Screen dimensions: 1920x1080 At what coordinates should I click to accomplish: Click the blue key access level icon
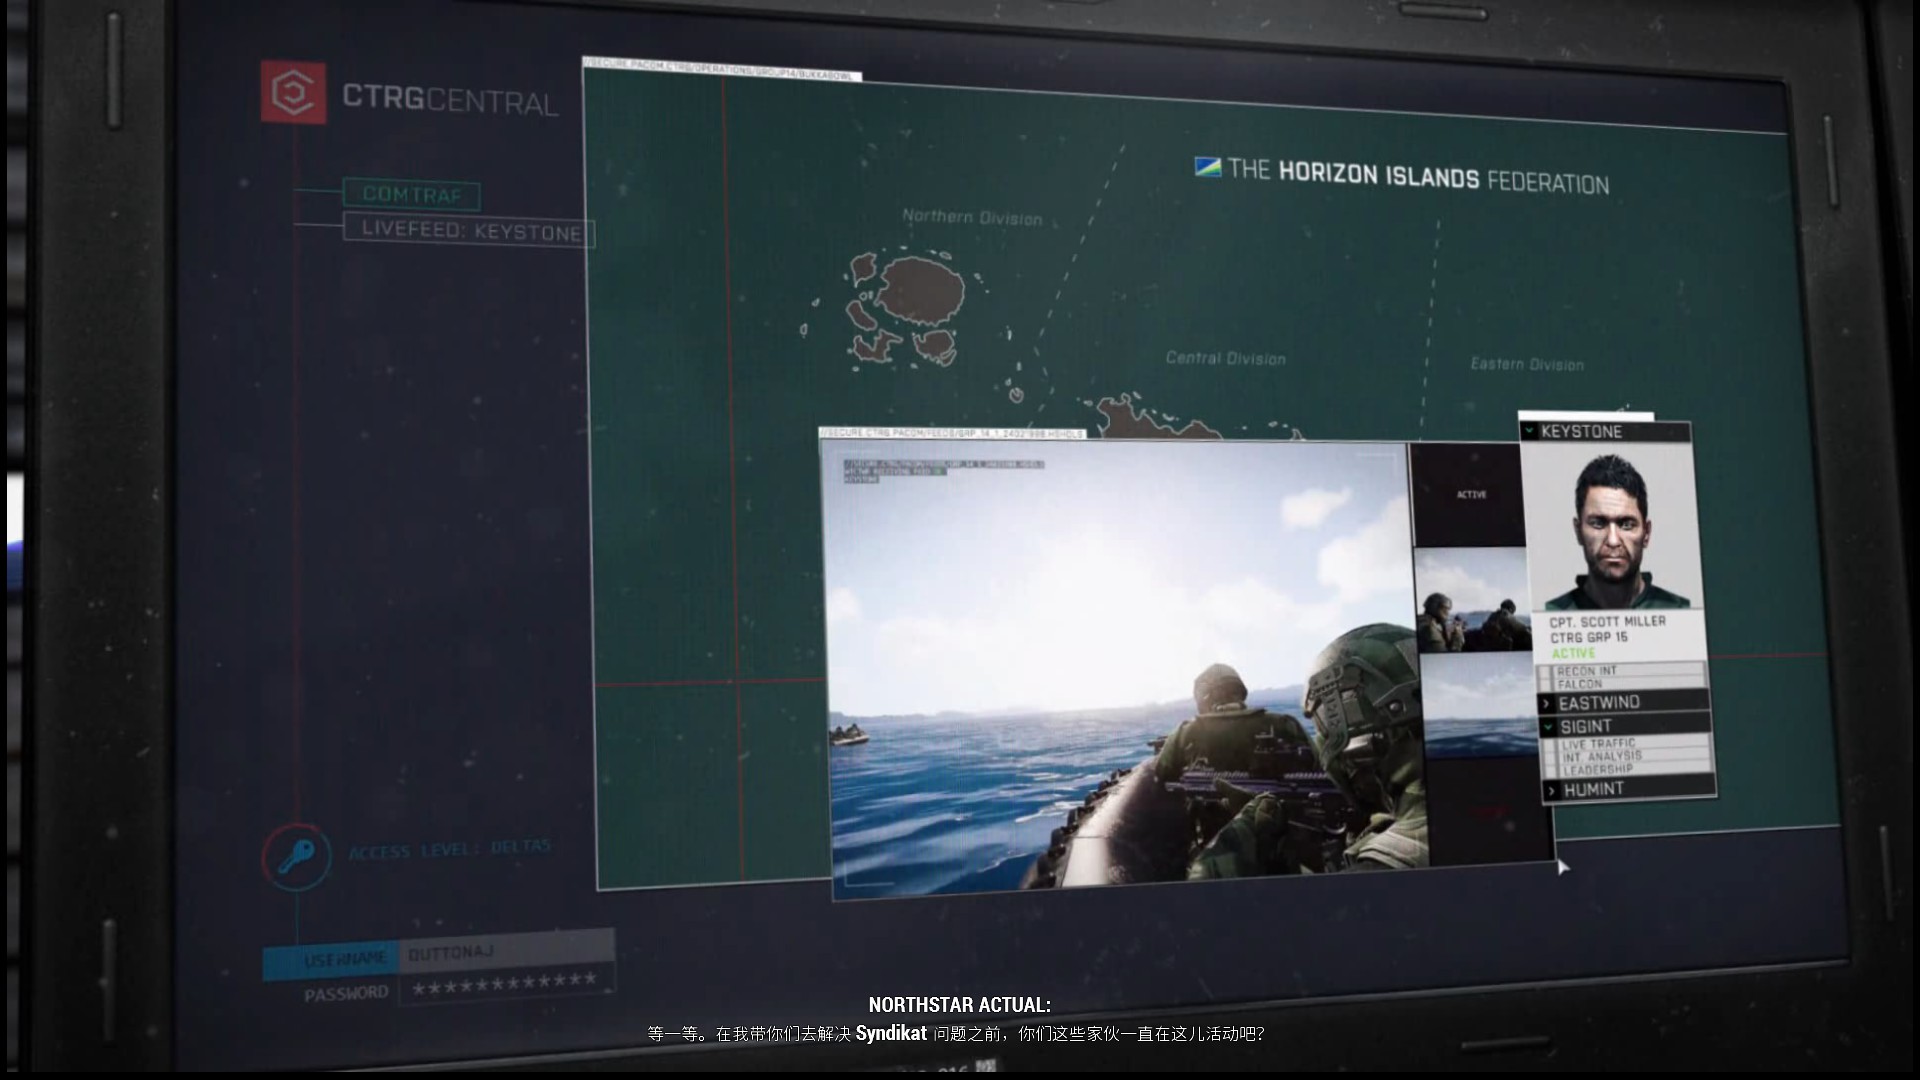[x=296, y=856]
